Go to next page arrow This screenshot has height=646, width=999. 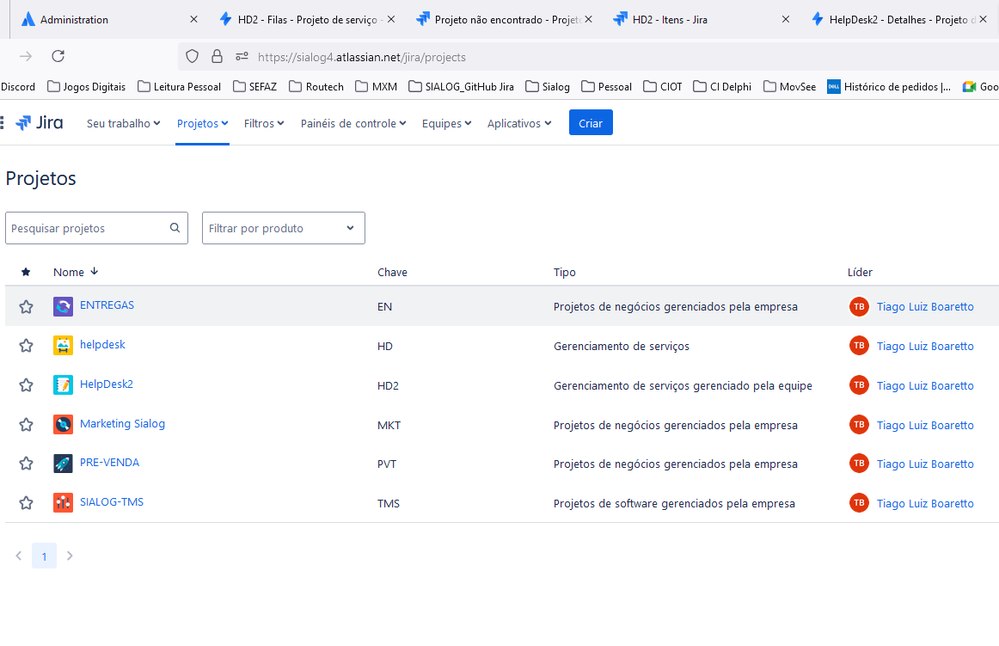click(69, 556)
